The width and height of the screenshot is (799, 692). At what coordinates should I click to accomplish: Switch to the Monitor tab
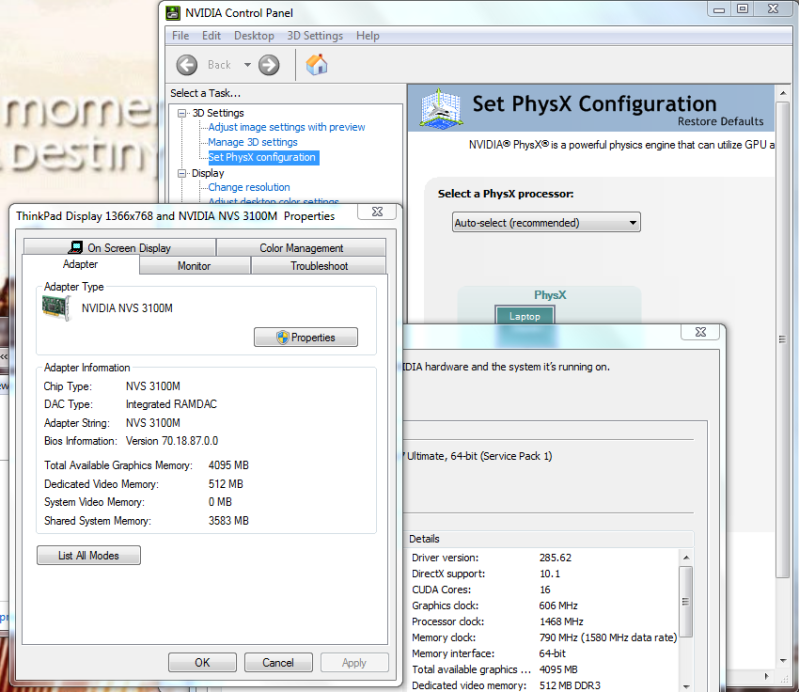click(194, 266)
